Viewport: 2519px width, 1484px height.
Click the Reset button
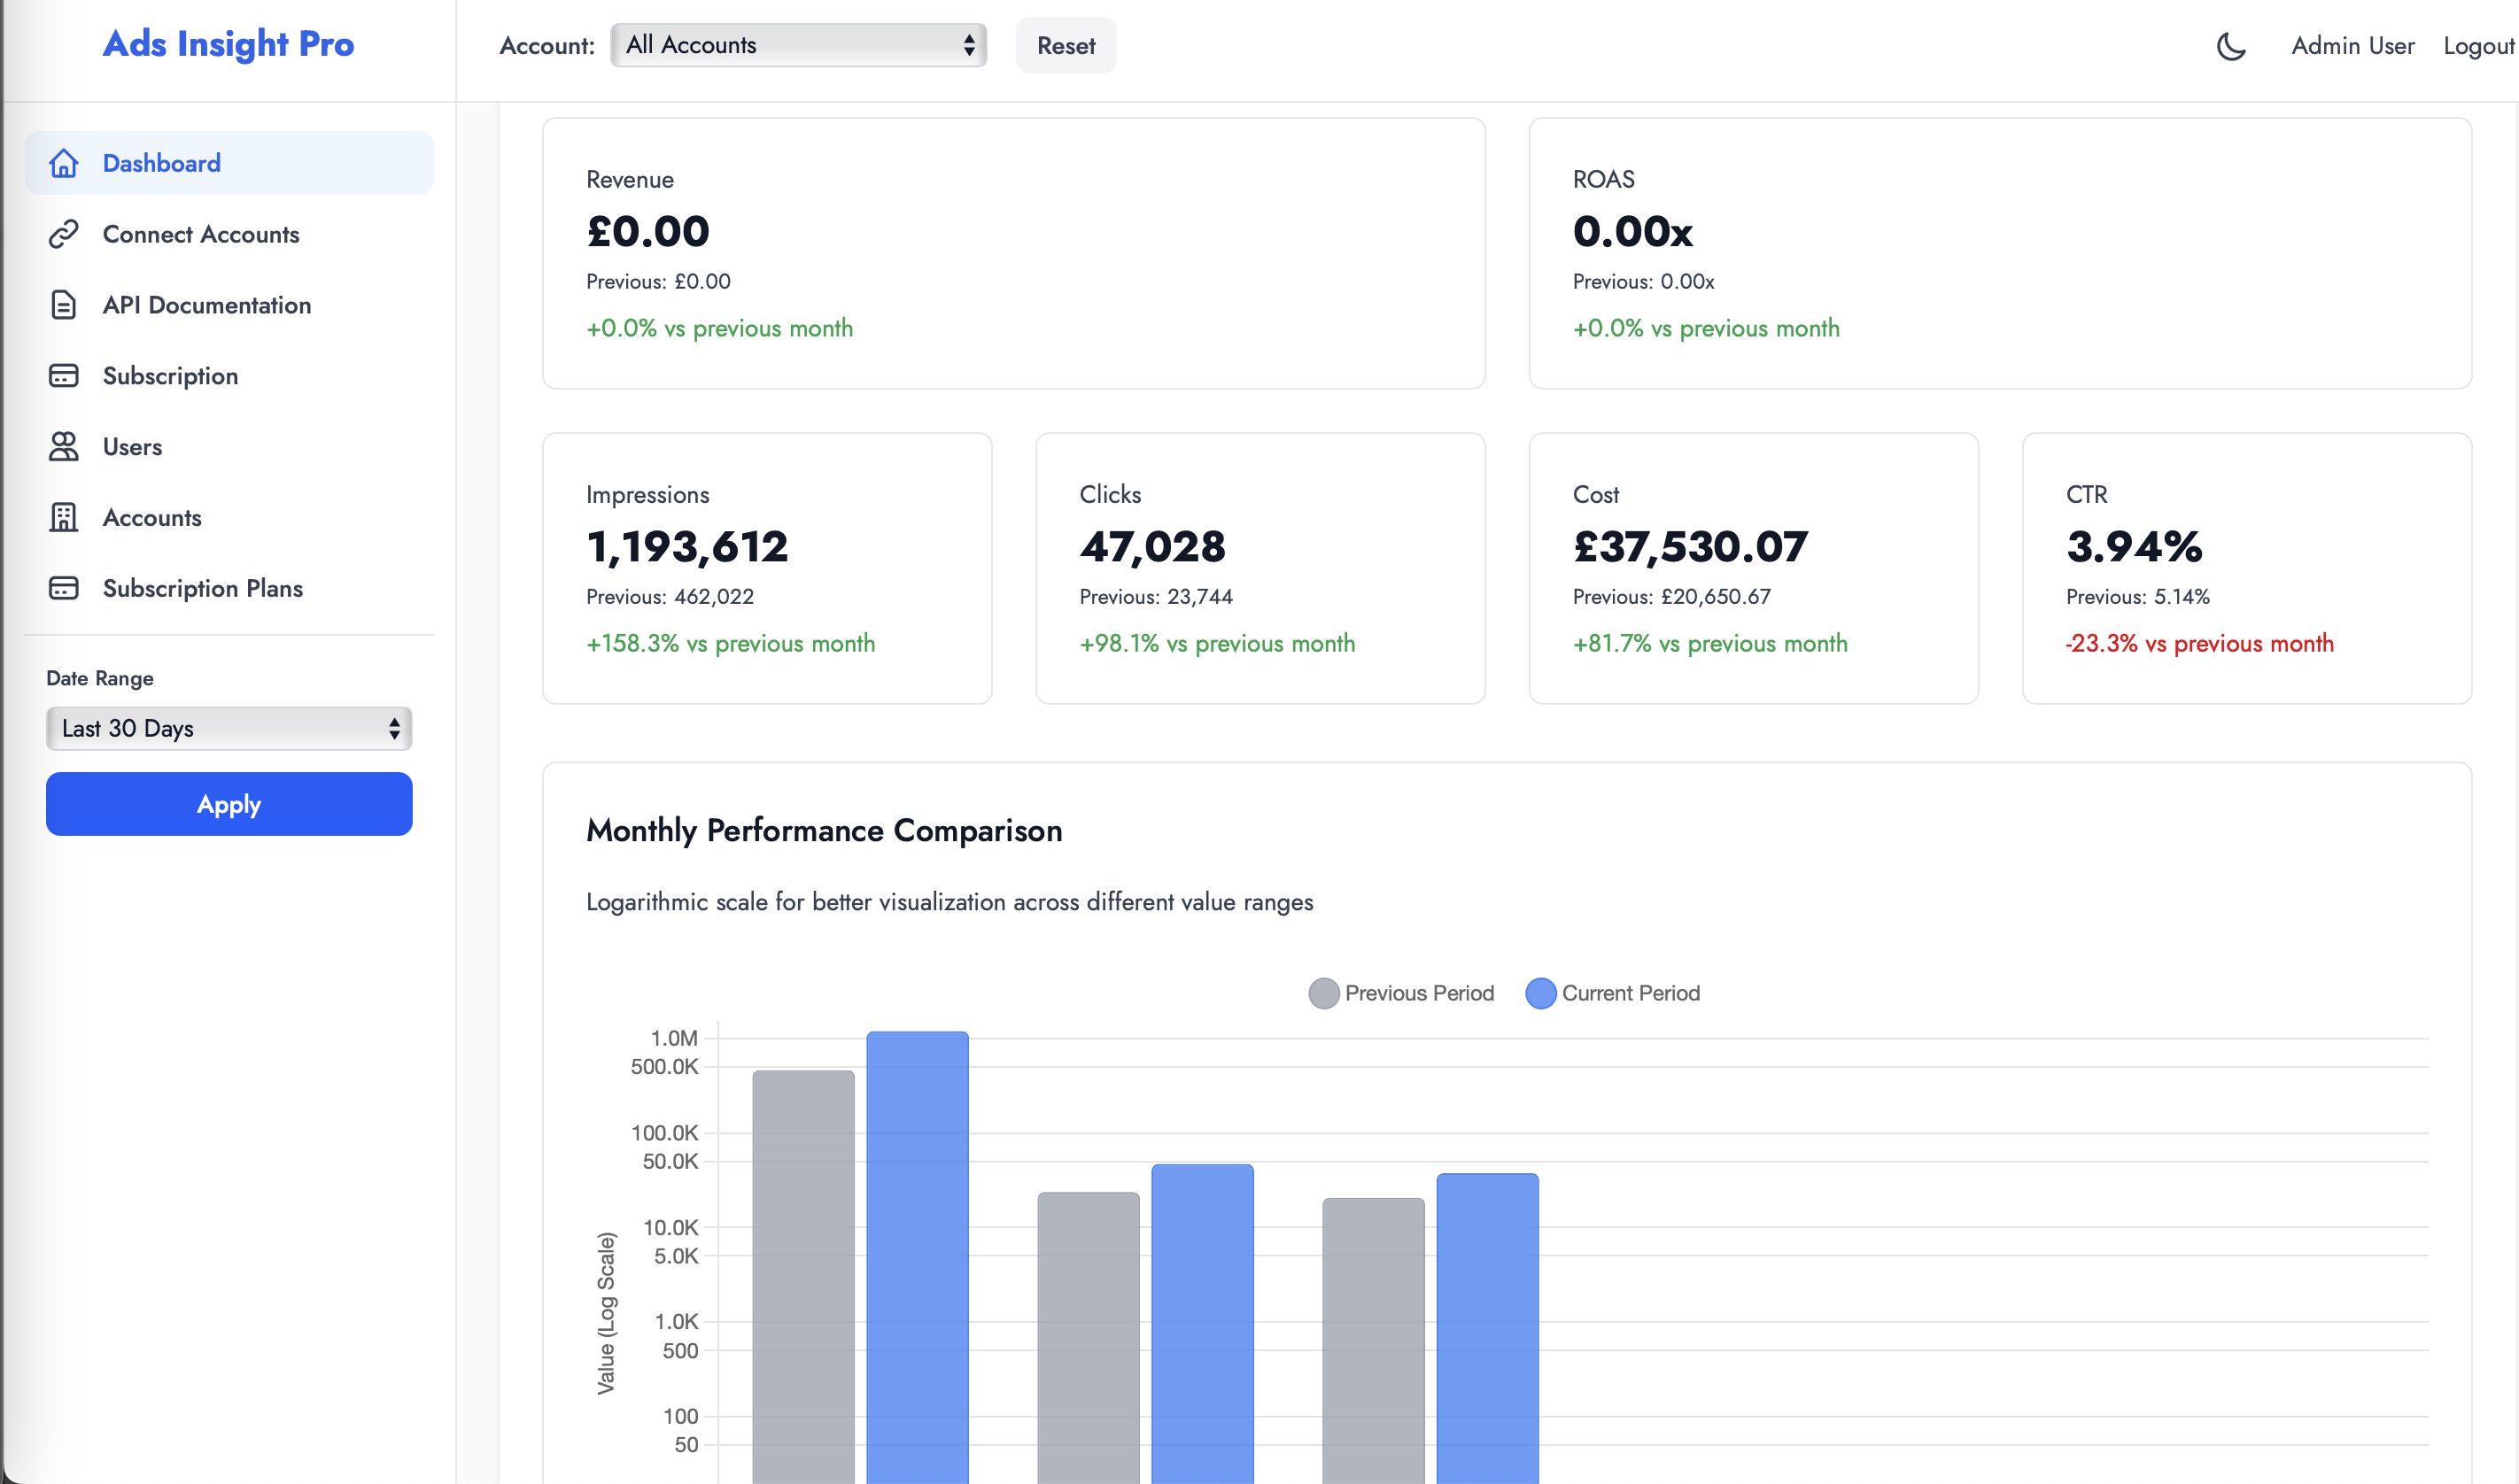click(1065, 46)
